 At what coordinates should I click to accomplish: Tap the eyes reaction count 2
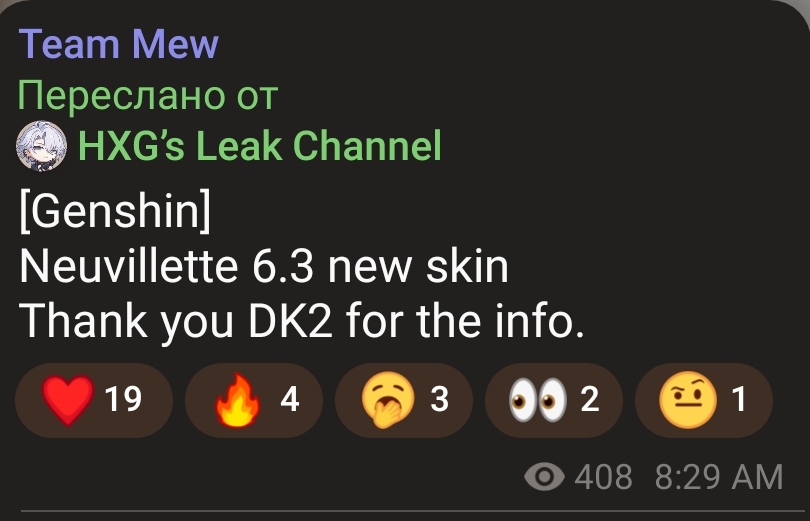tap(590, 400)
